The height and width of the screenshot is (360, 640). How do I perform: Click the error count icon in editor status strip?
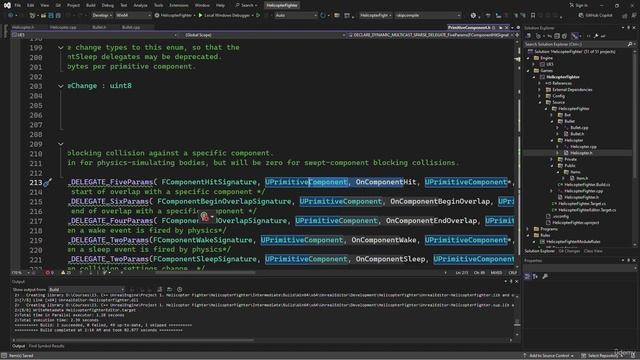(x=49, y=273)
